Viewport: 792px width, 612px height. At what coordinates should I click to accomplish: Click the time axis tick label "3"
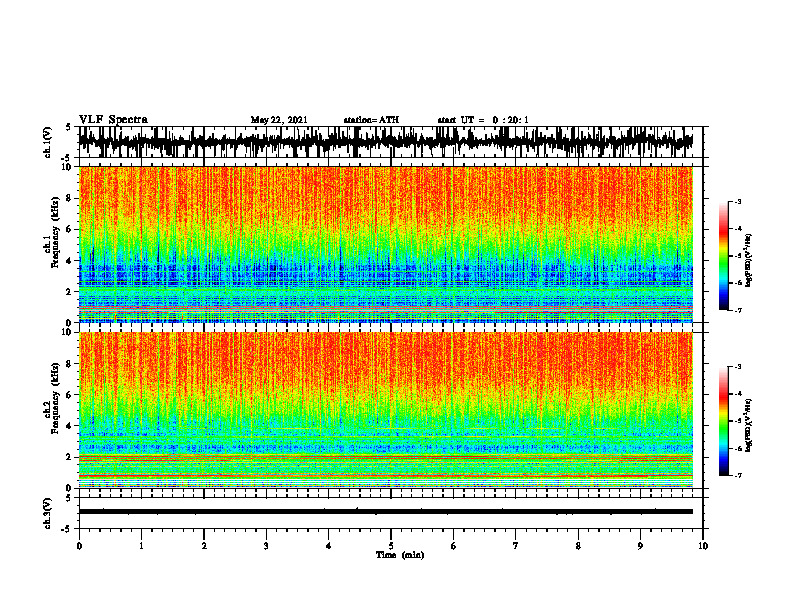[x=266, y=546]
